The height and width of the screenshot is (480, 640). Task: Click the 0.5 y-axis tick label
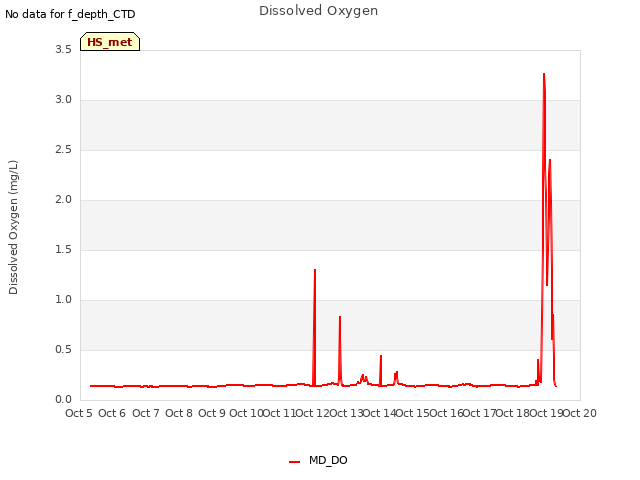click(x=63, y=350)
